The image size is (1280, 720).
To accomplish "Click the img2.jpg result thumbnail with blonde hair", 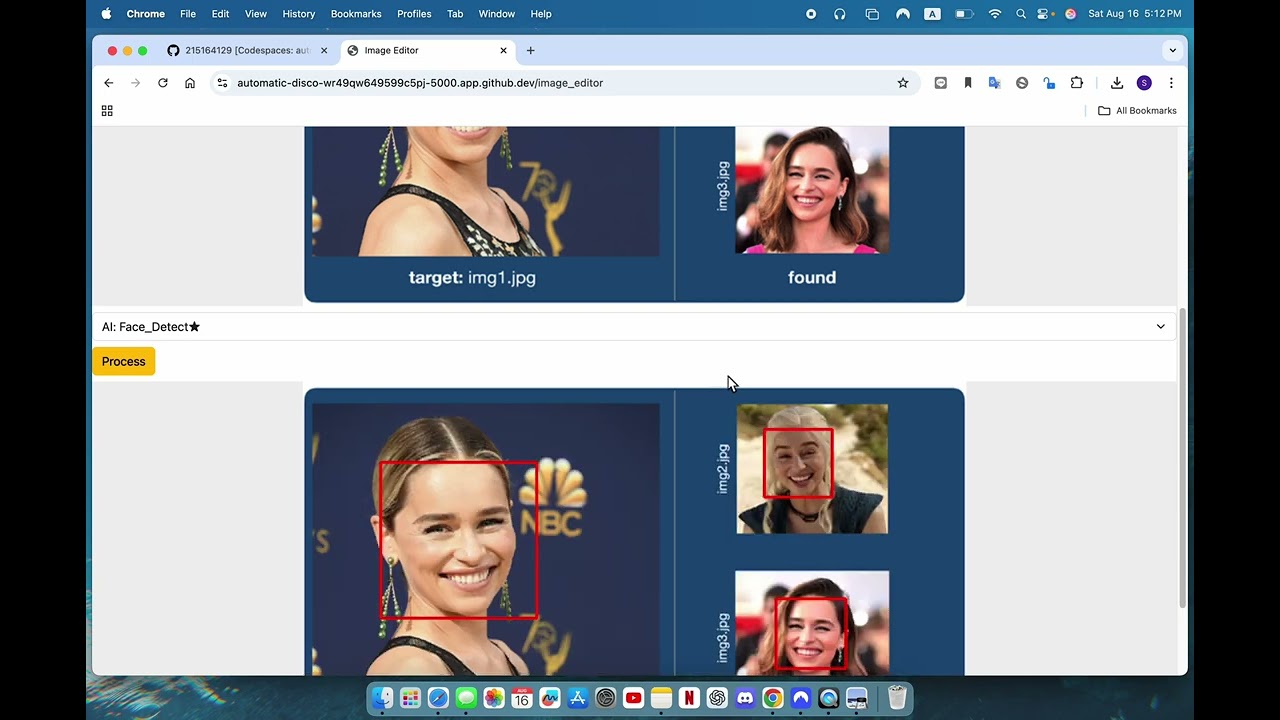I will (x=812, y=469).
